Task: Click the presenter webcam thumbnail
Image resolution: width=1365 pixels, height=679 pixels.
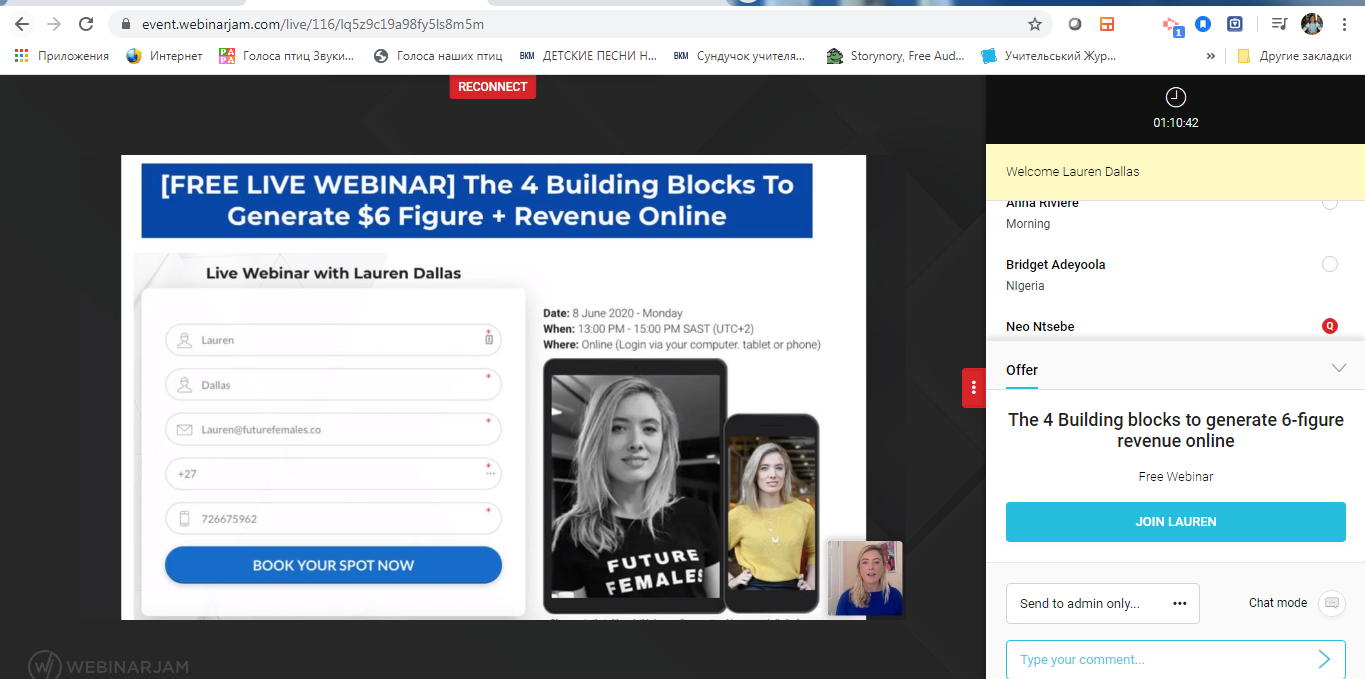Action: [865, 578]
